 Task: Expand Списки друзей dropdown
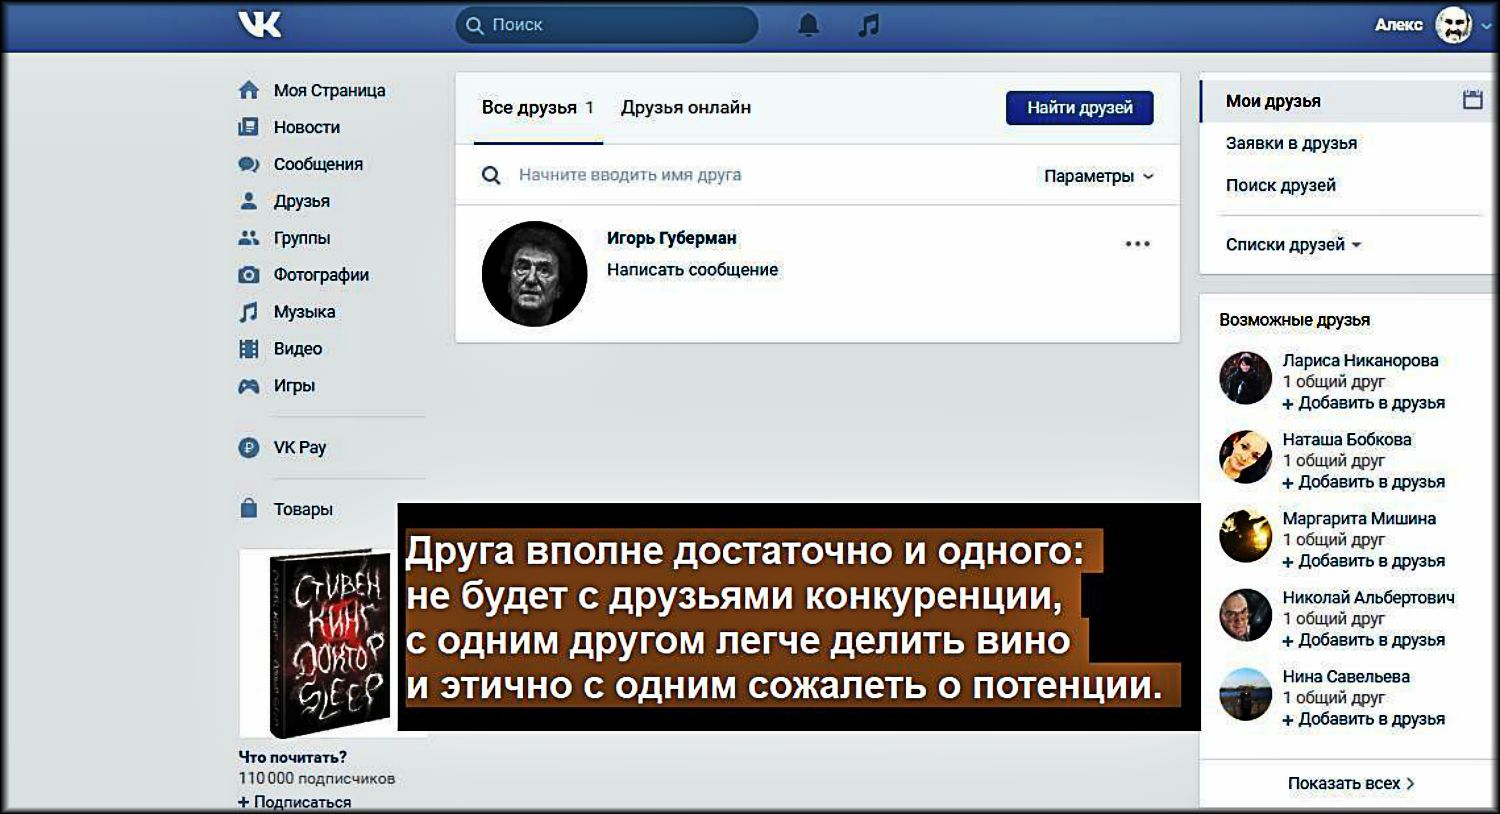click(x=1293, y=245)
